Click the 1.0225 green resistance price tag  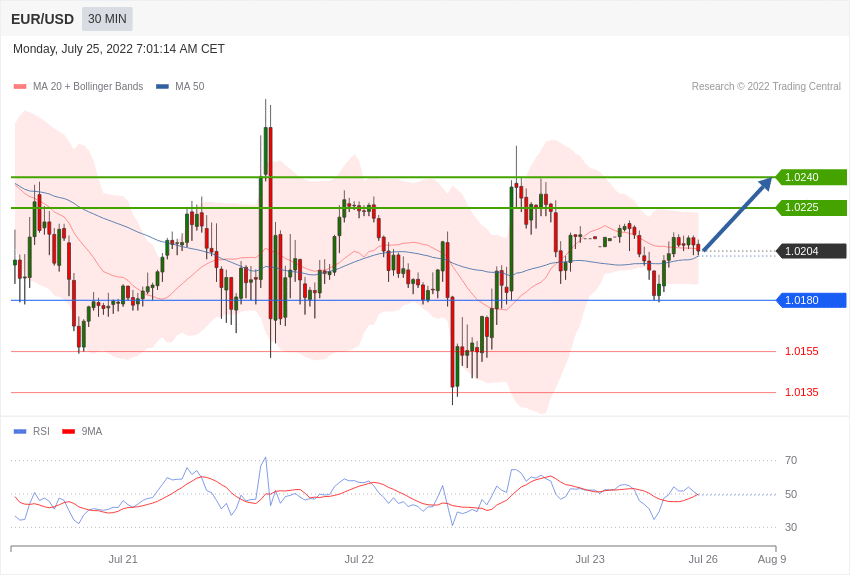pos(811,208)
